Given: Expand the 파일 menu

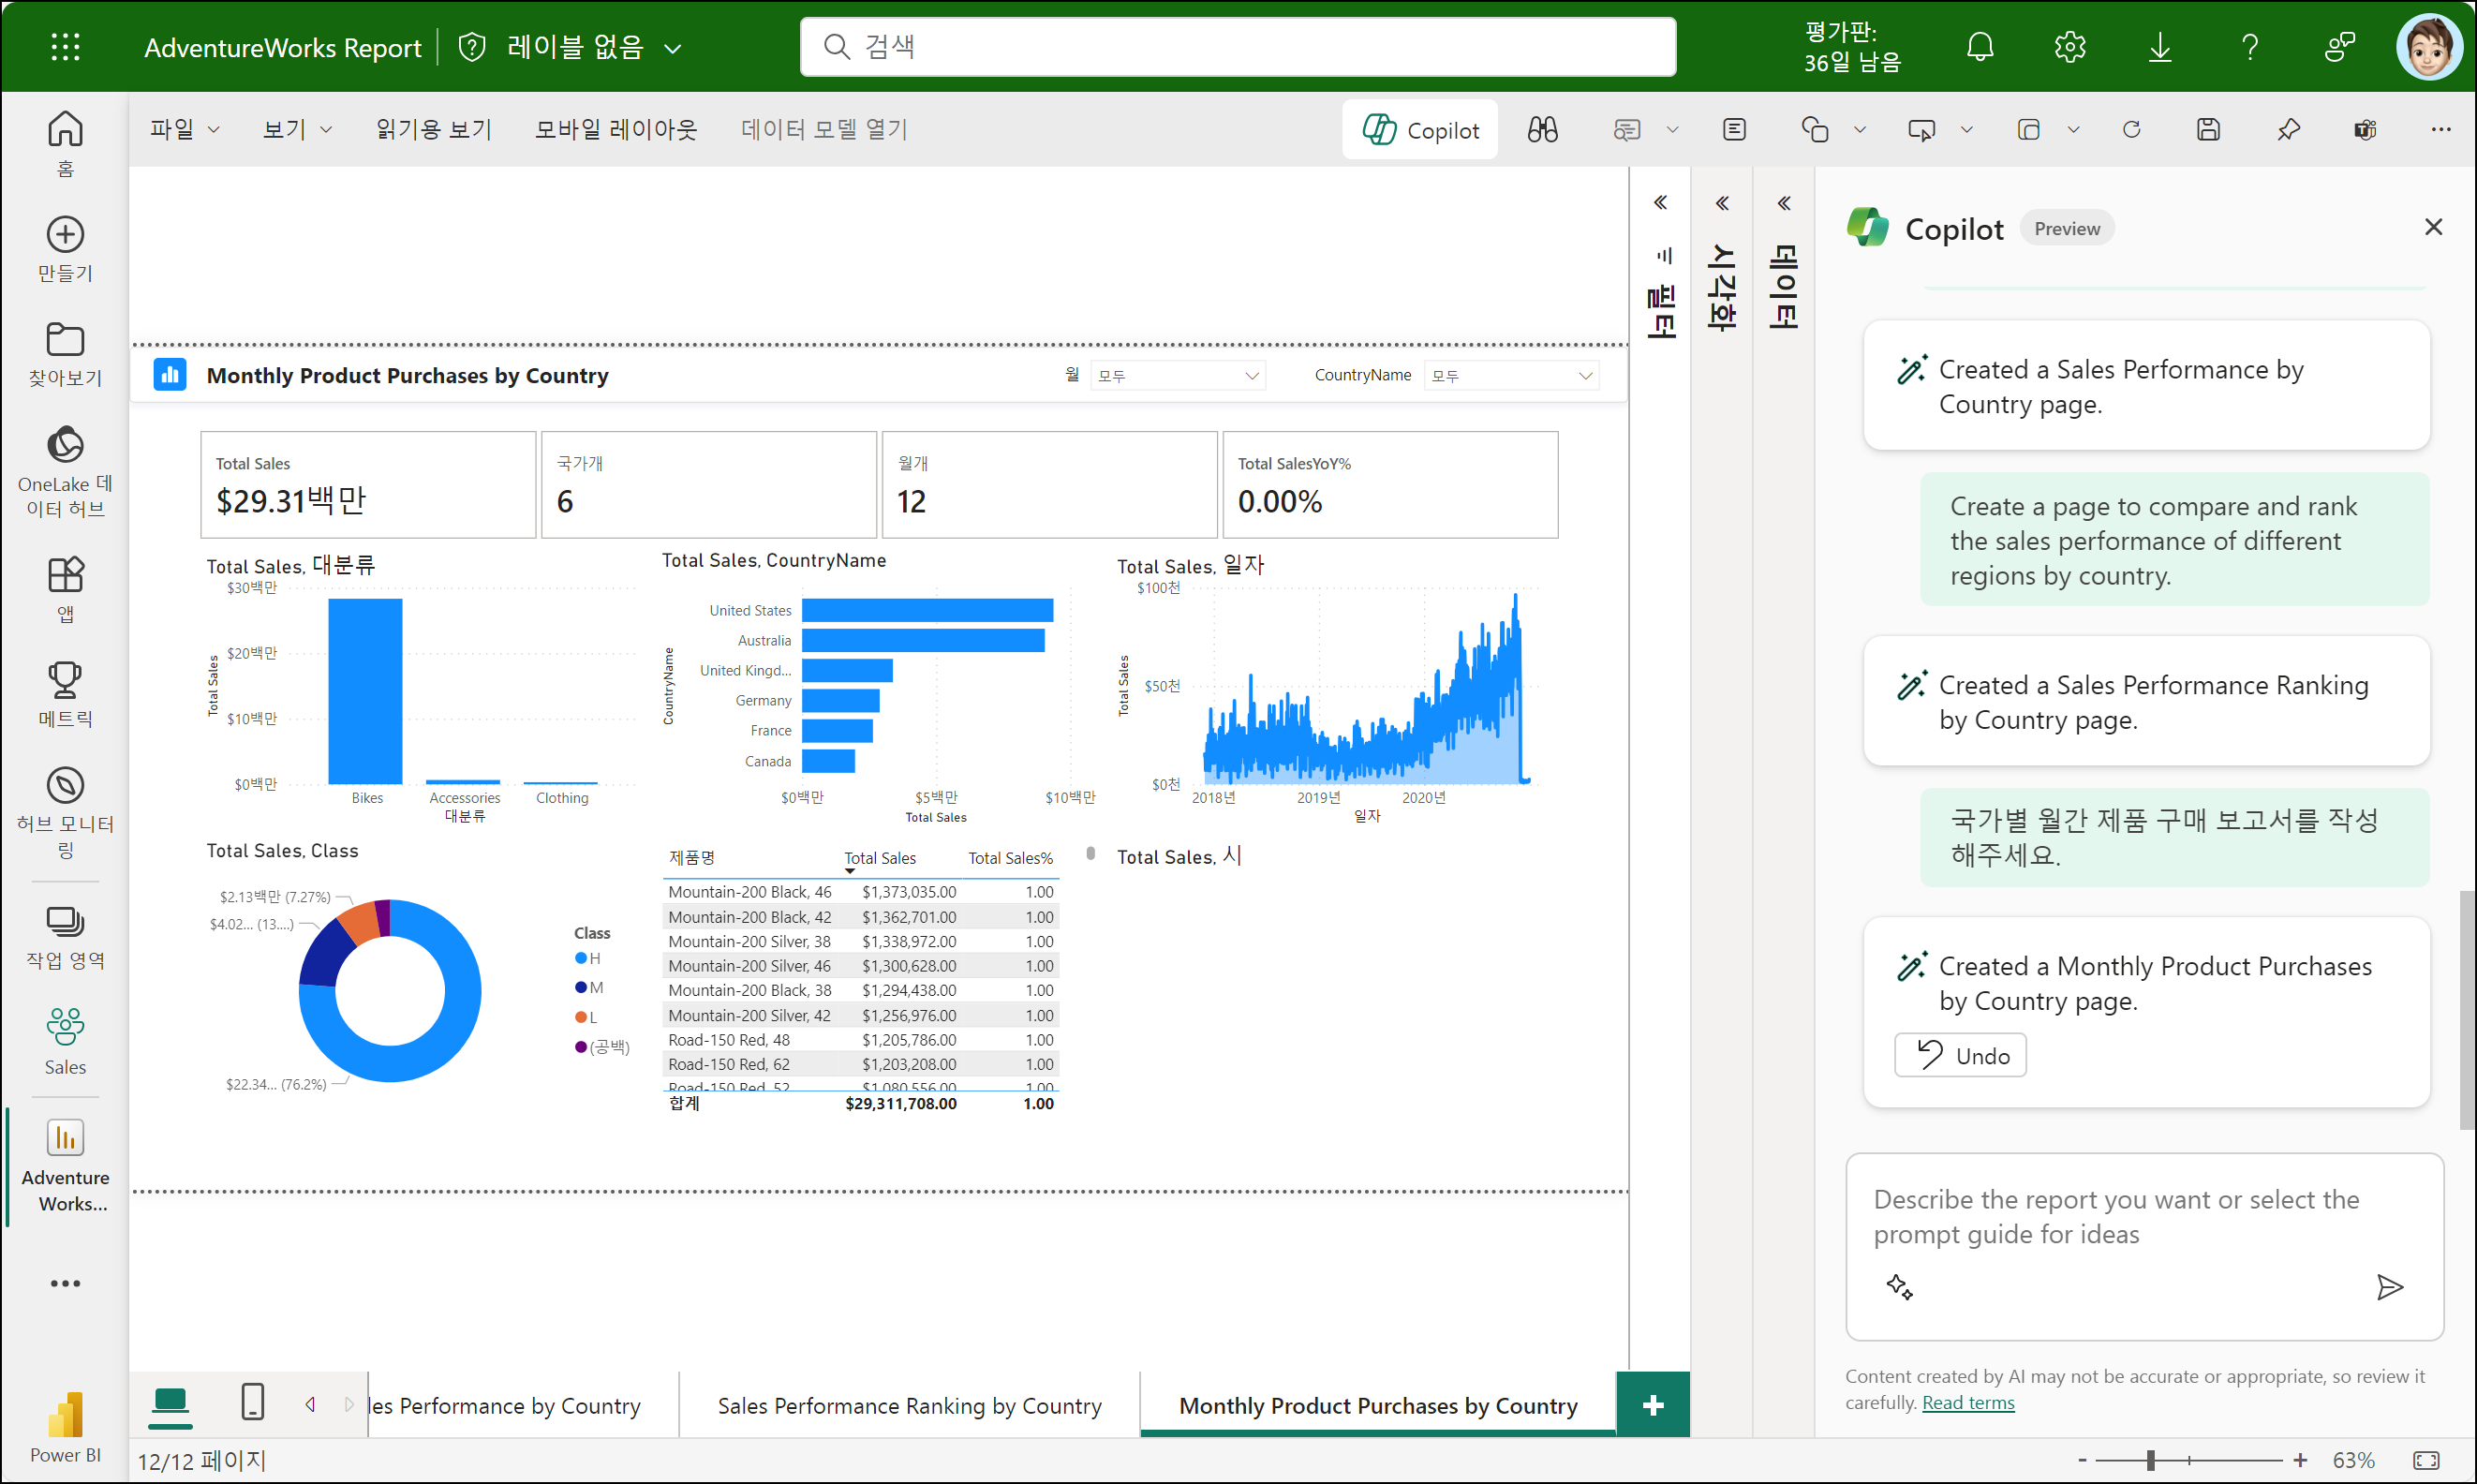Looking at the screenshot, I should [x=184, y=130].
